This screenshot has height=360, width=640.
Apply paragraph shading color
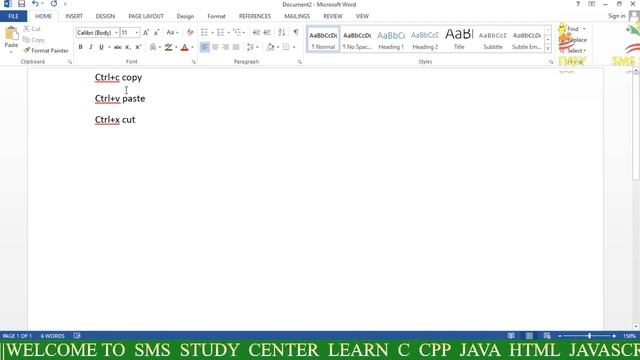[x=270, y=47]
